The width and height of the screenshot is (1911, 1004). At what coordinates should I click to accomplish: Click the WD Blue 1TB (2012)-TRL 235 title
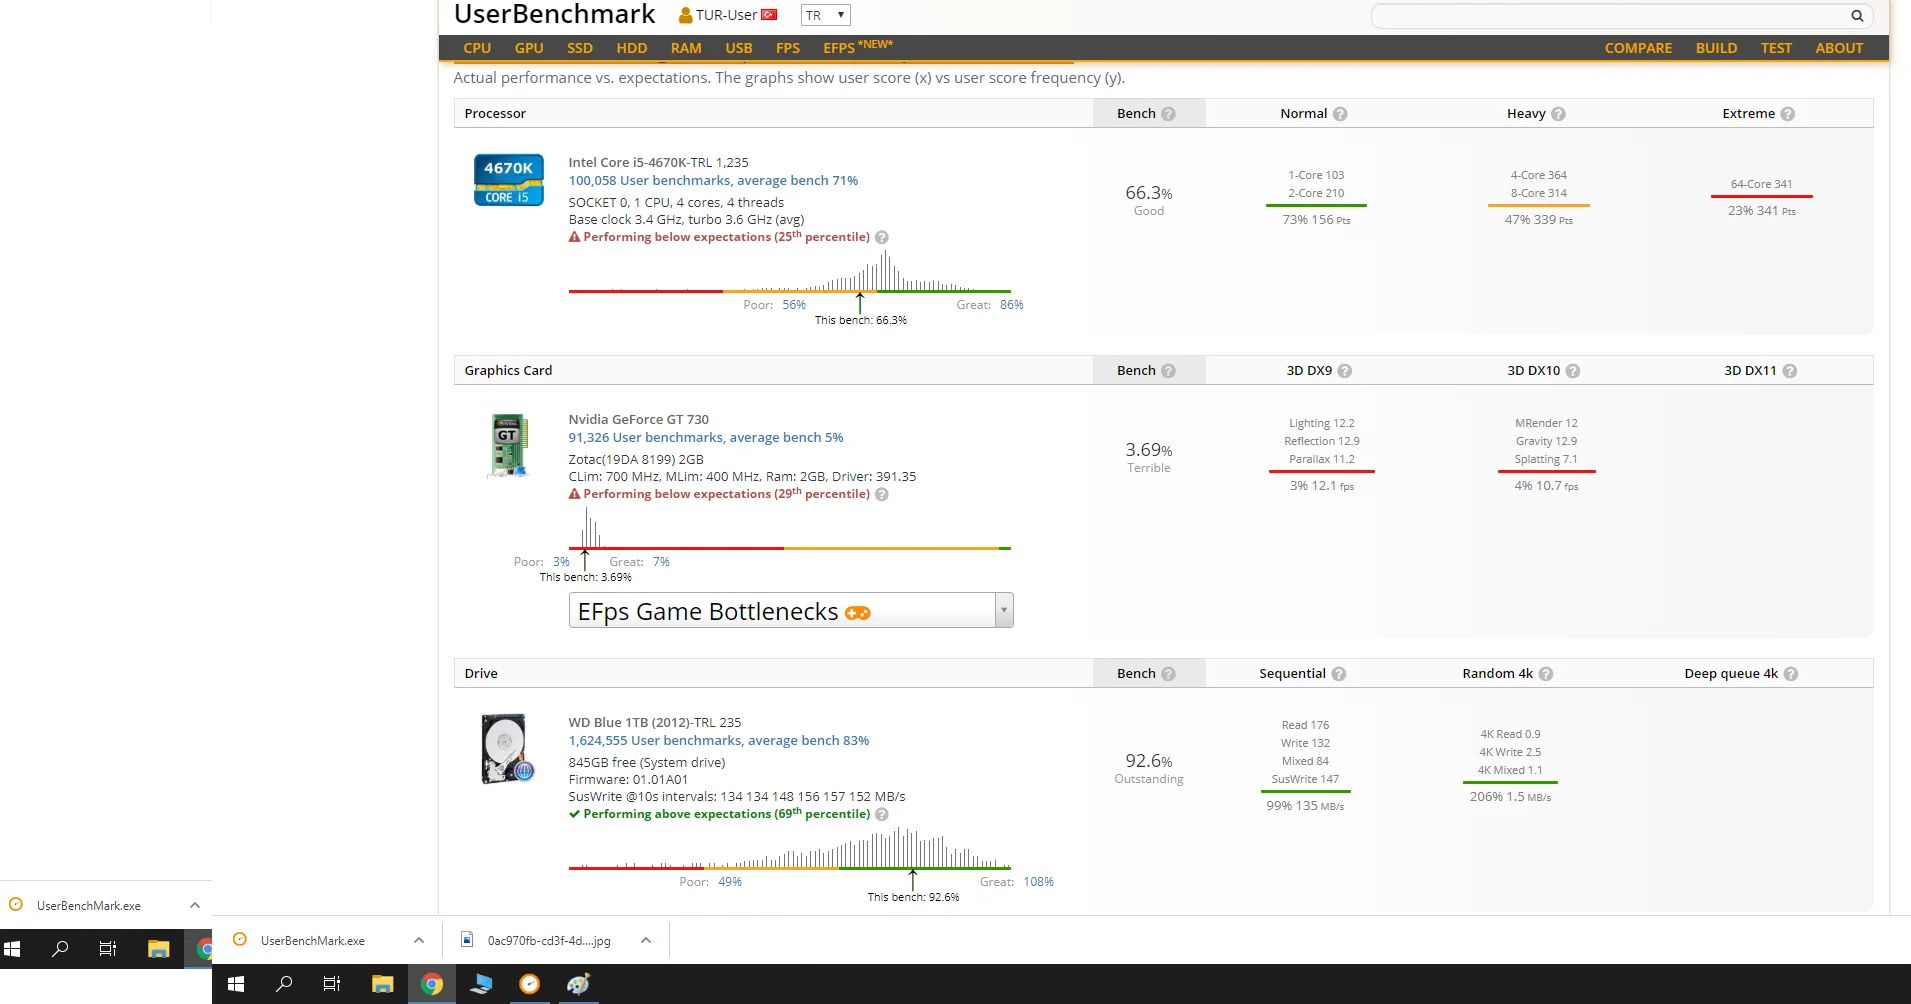(x=655, y=723)
